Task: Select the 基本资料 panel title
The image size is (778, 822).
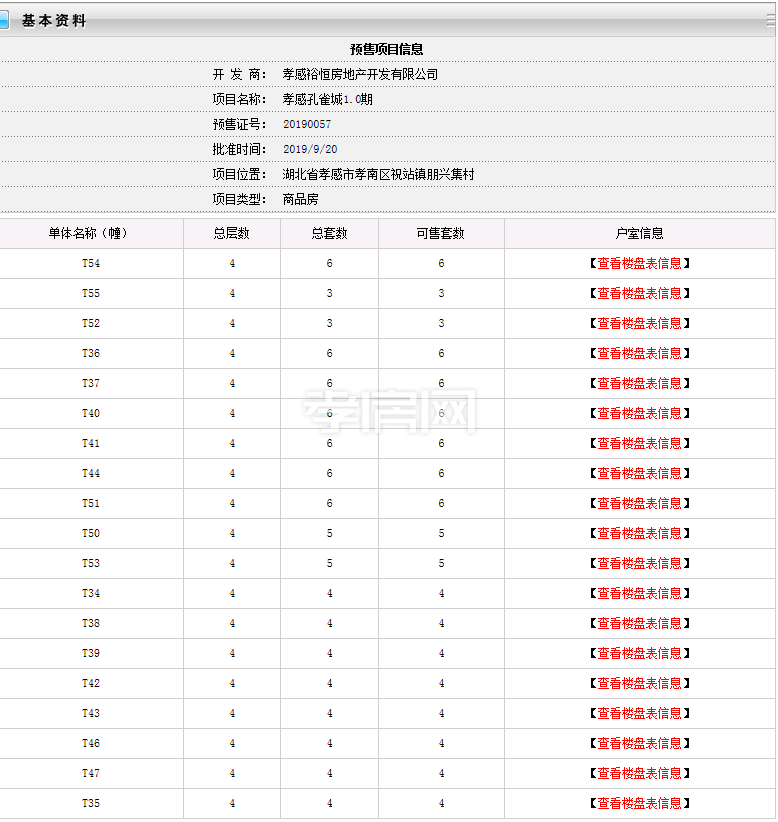Action: click(x=54, y=21)
